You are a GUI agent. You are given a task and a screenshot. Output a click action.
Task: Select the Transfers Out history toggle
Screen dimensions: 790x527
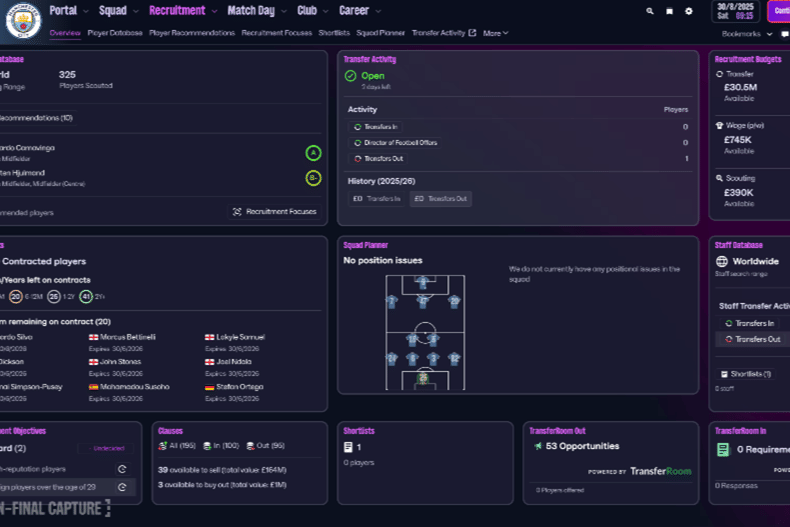[x=441, y=199]
